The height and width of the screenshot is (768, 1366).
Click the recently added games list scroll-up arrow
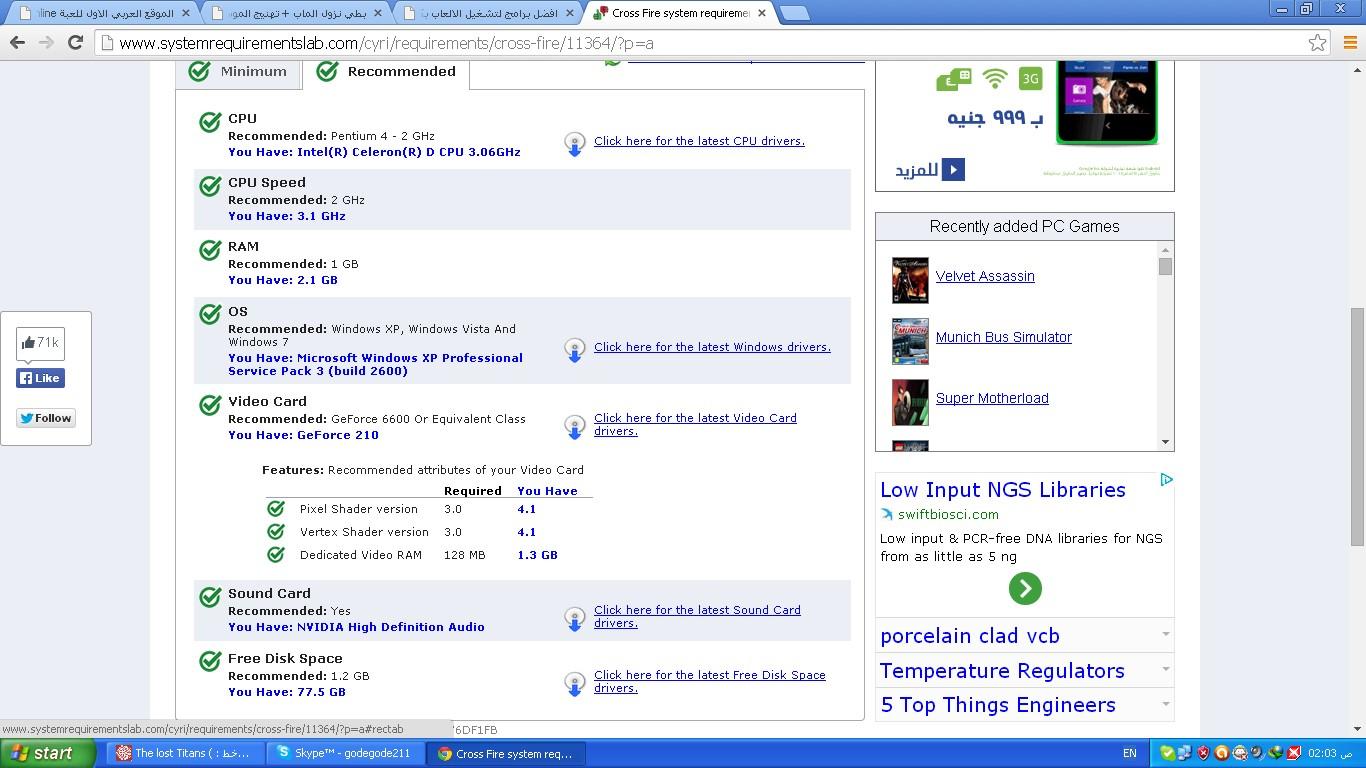pos(1165,249)
